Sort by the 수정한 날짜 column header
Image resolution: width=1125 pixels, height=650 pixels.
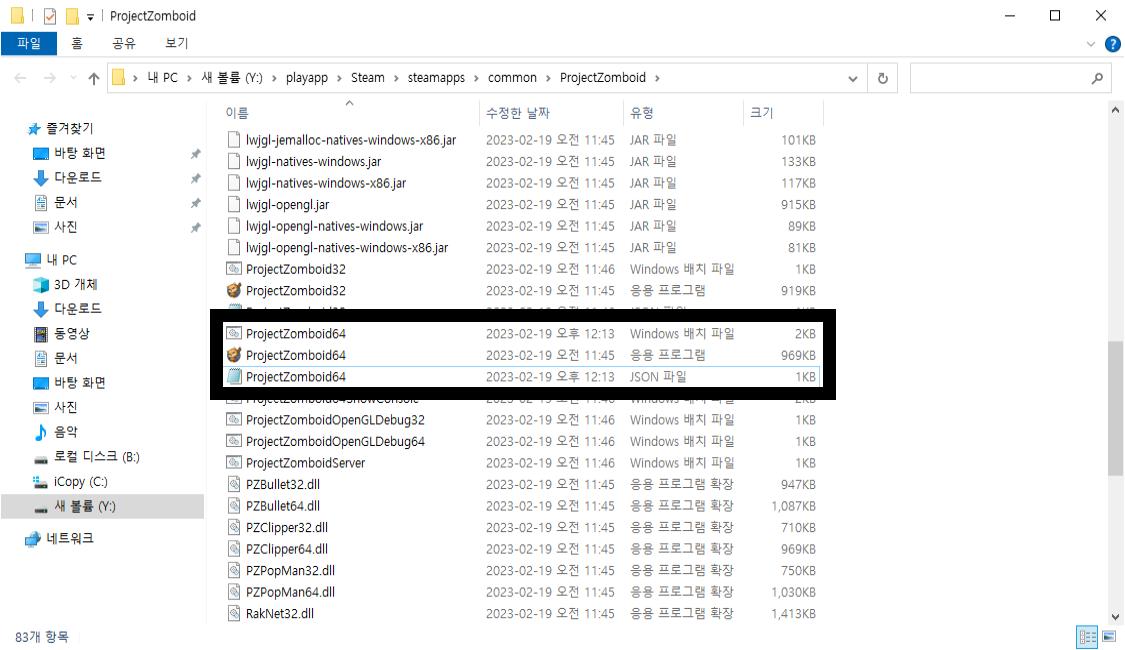[518, 113]
